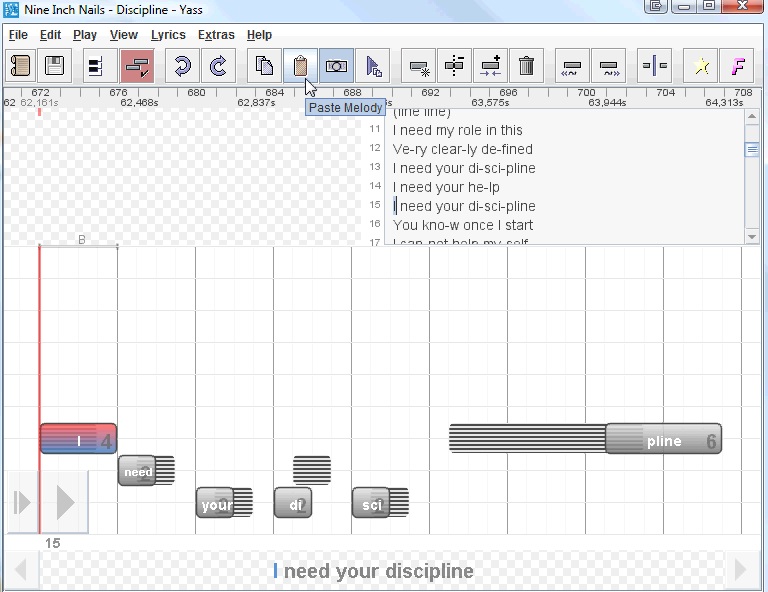Play the current line with large play arrow
768x592 pixels.
click(x=64, y=502)
